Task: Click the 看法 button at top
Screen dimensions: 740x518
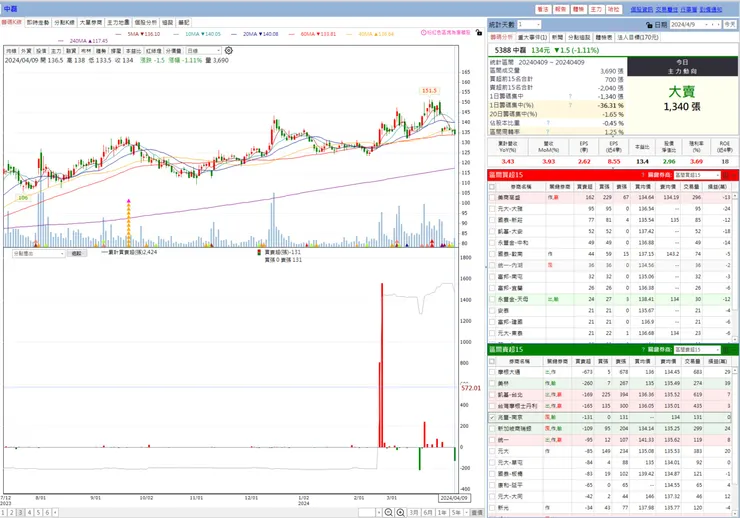Action: click(x=543, y=9)
